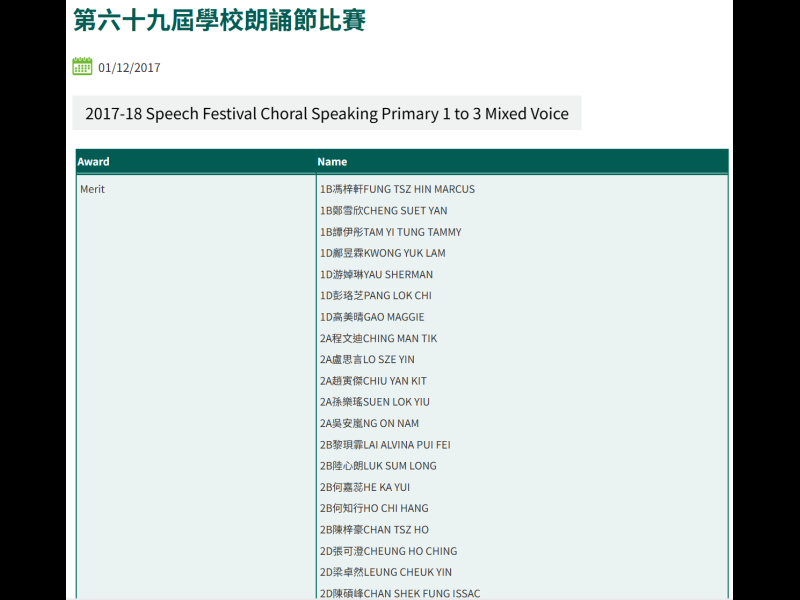
Task: Click the page title 第六十九屆學校朗誦節比賽
Action: point(219,18)
